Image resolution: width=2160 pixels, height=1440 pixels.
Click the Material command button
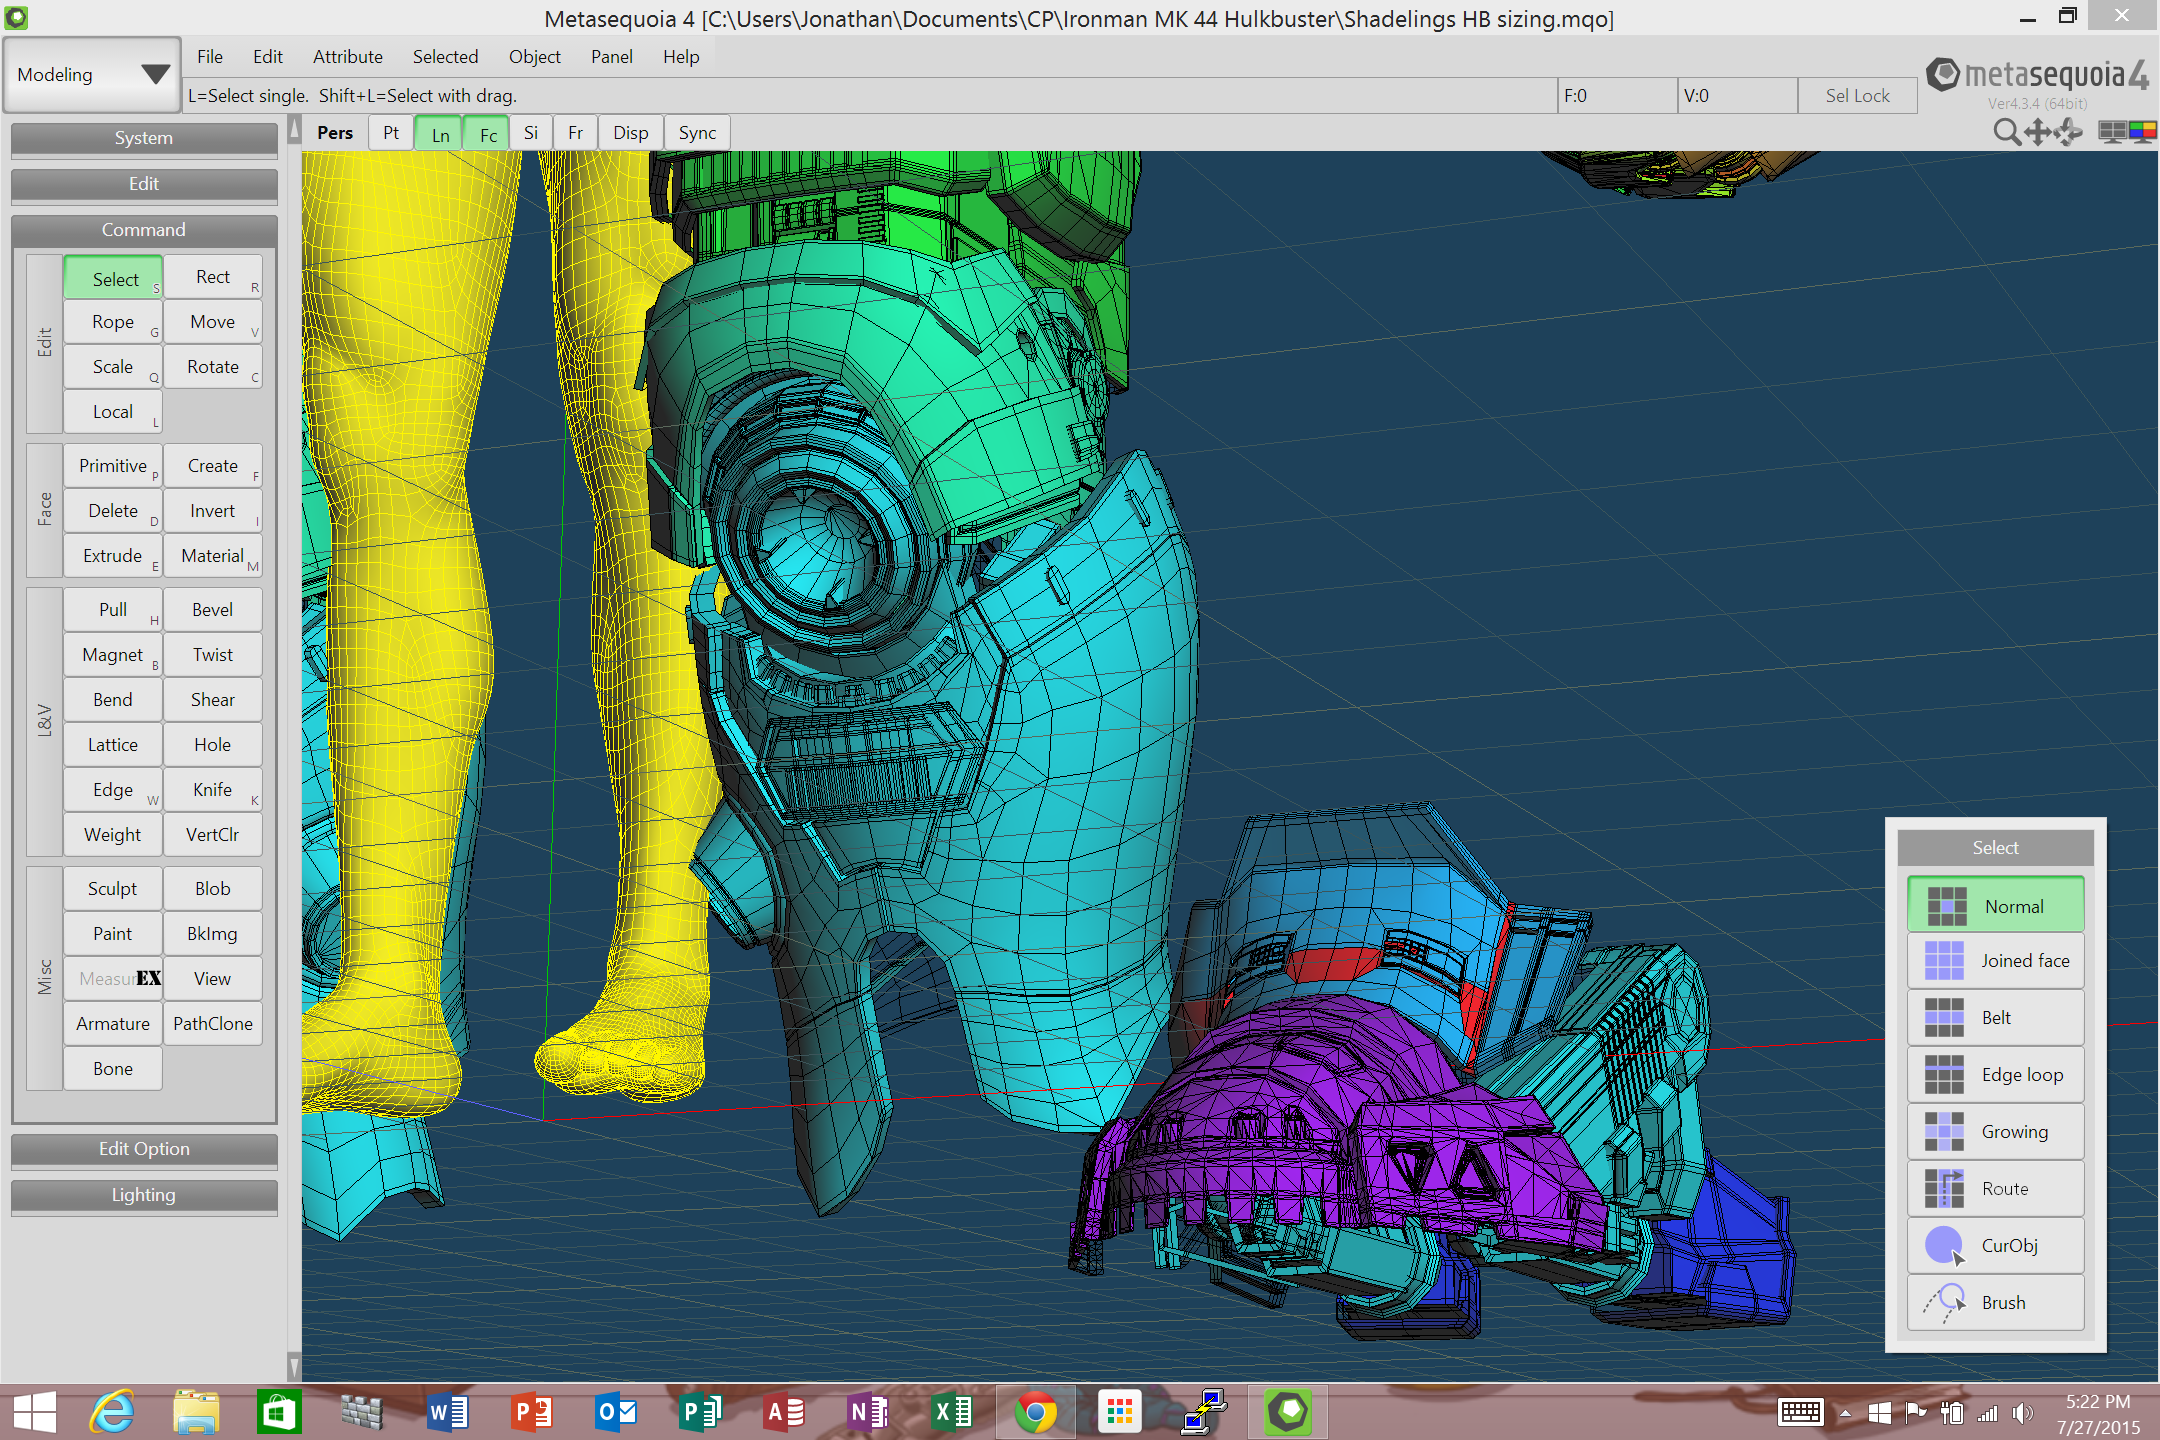tap(213, 556)
